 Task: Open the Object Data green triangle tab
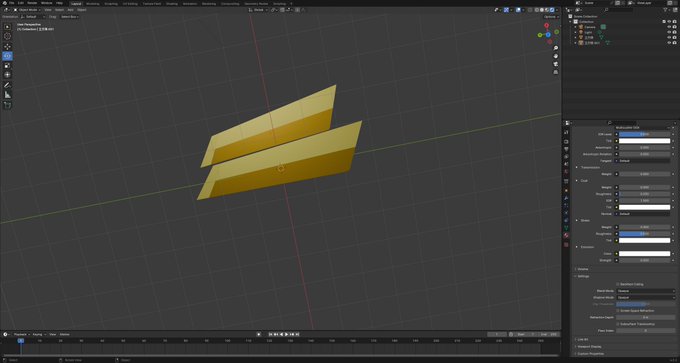(566, 227)
